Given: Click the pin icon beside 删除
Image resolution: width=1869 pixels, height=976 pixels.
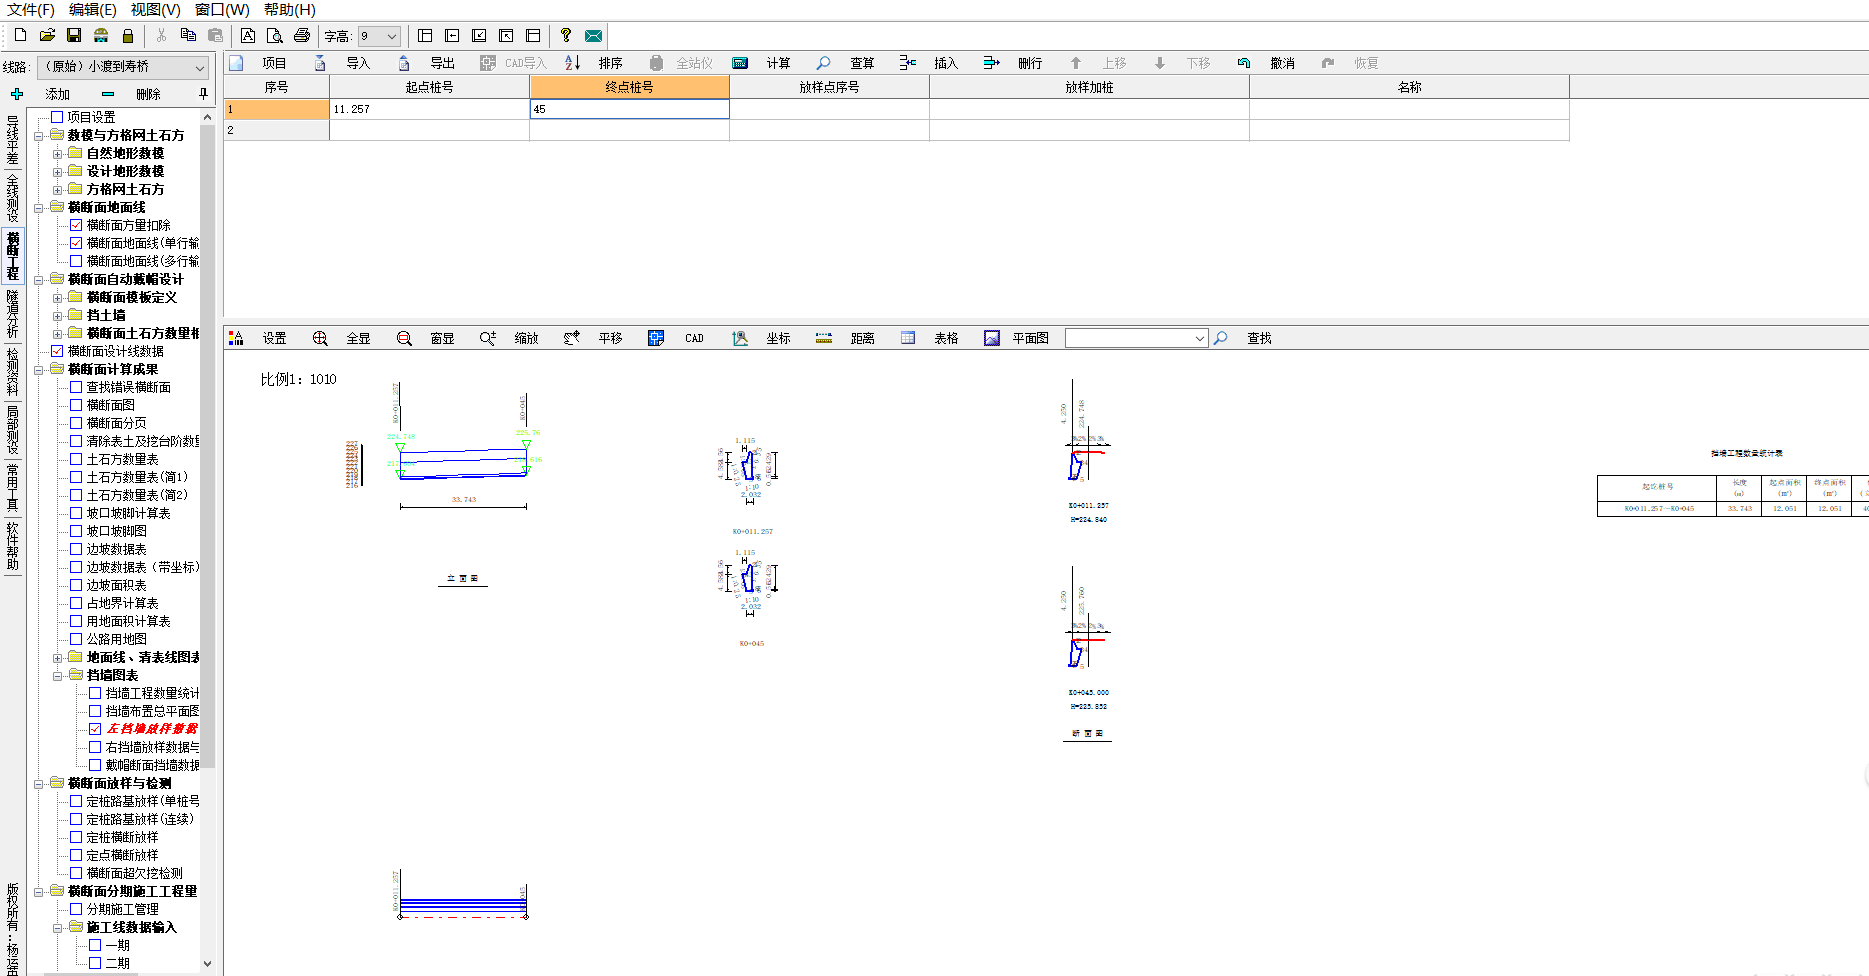Looking at the screenshot, I should tap(204, 94).
